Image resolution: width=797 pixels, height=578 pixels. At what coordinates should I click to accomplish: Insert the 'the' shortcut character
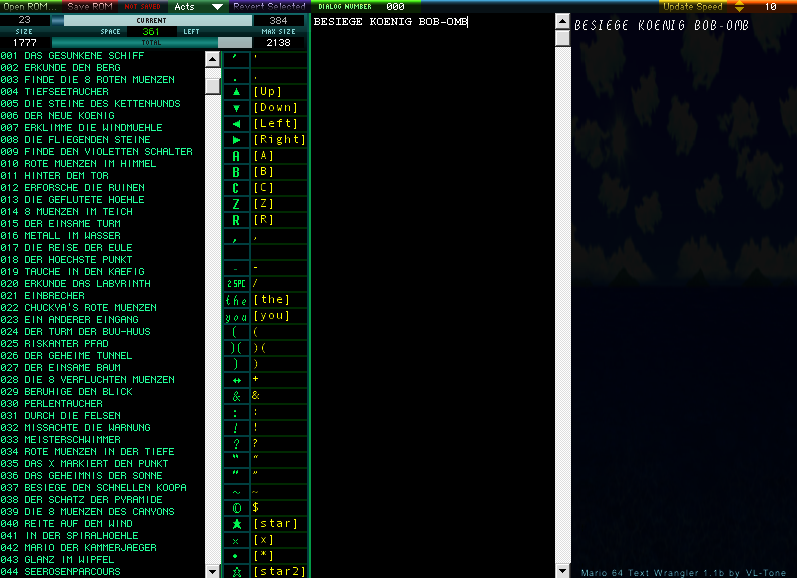(236, 300)
